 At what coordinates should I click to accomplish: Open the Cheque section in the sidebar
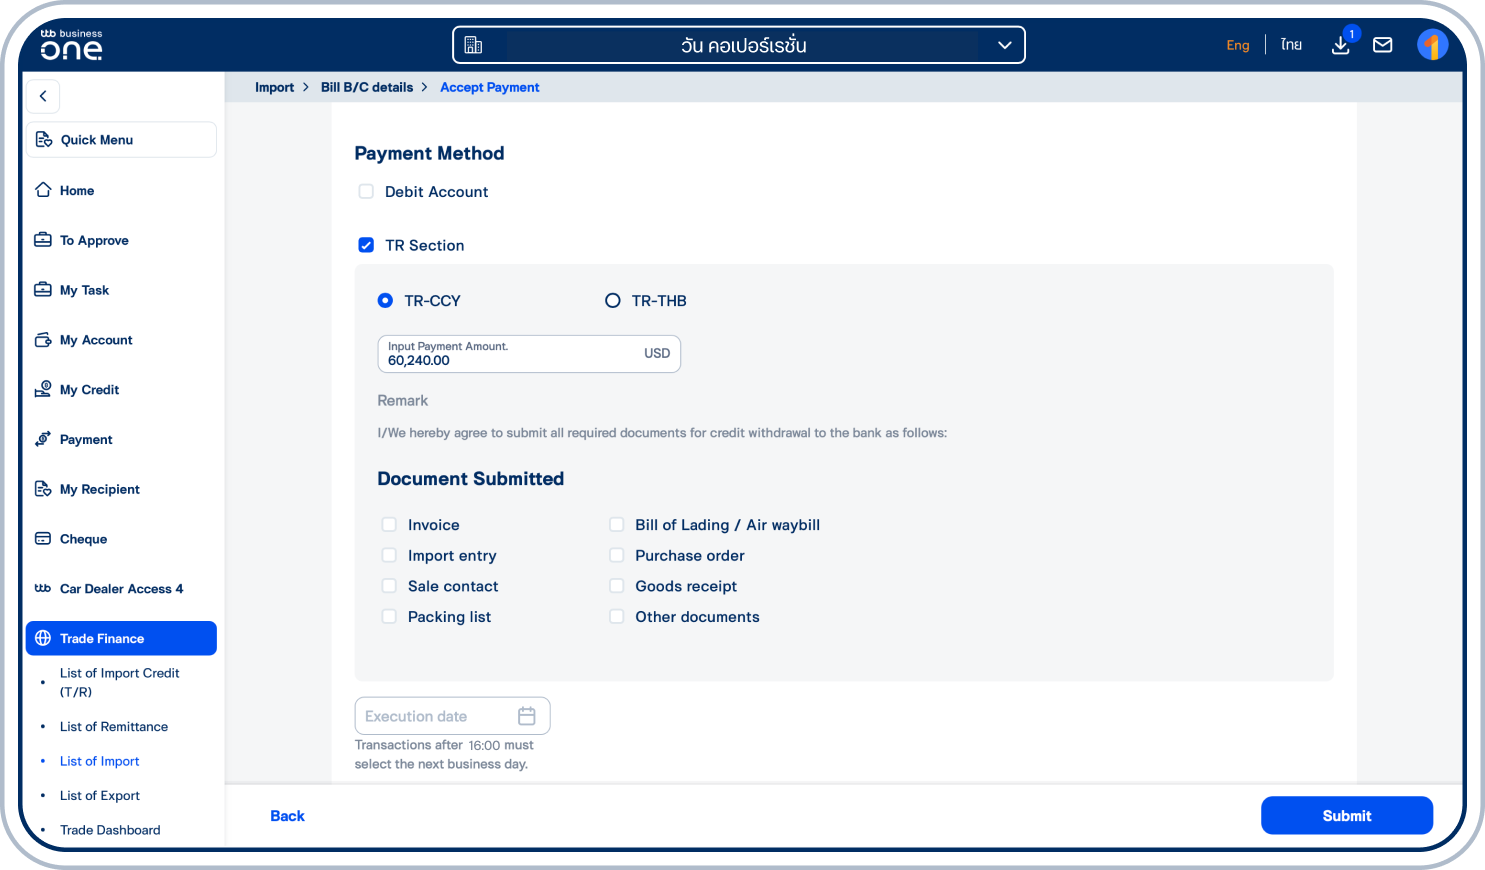tap(83, 538)
